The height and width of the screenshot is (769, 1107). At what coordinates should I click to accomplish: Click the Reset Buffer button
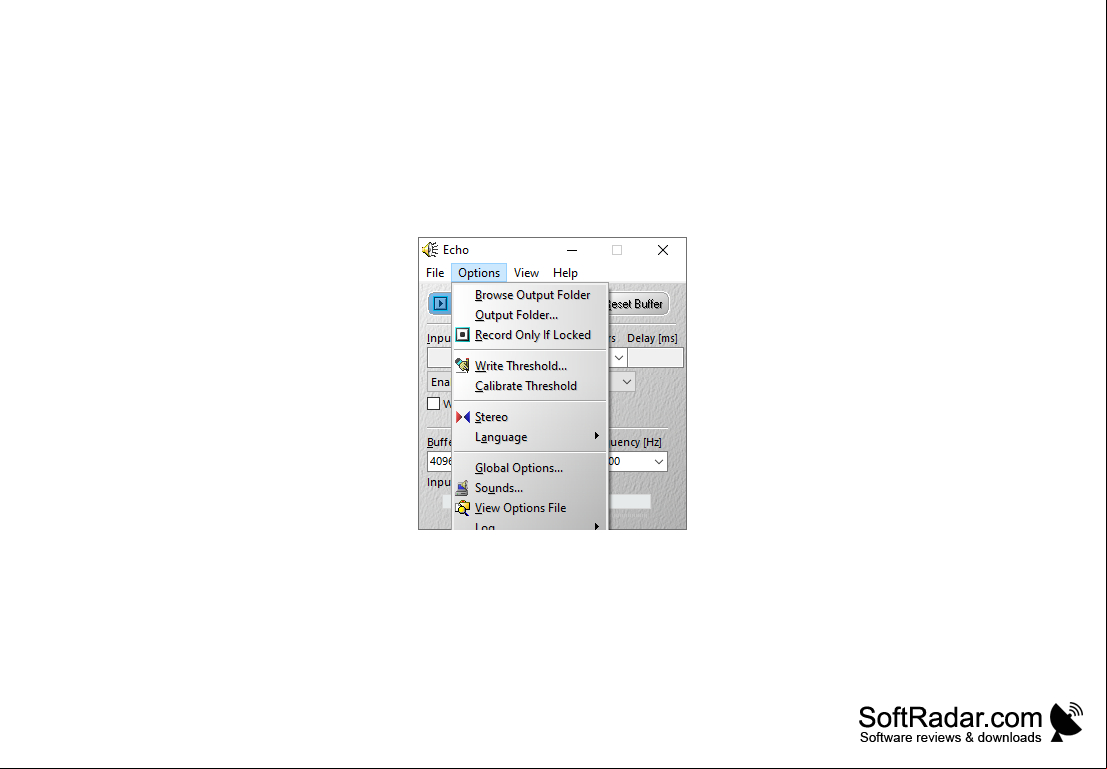pos(638,304)
